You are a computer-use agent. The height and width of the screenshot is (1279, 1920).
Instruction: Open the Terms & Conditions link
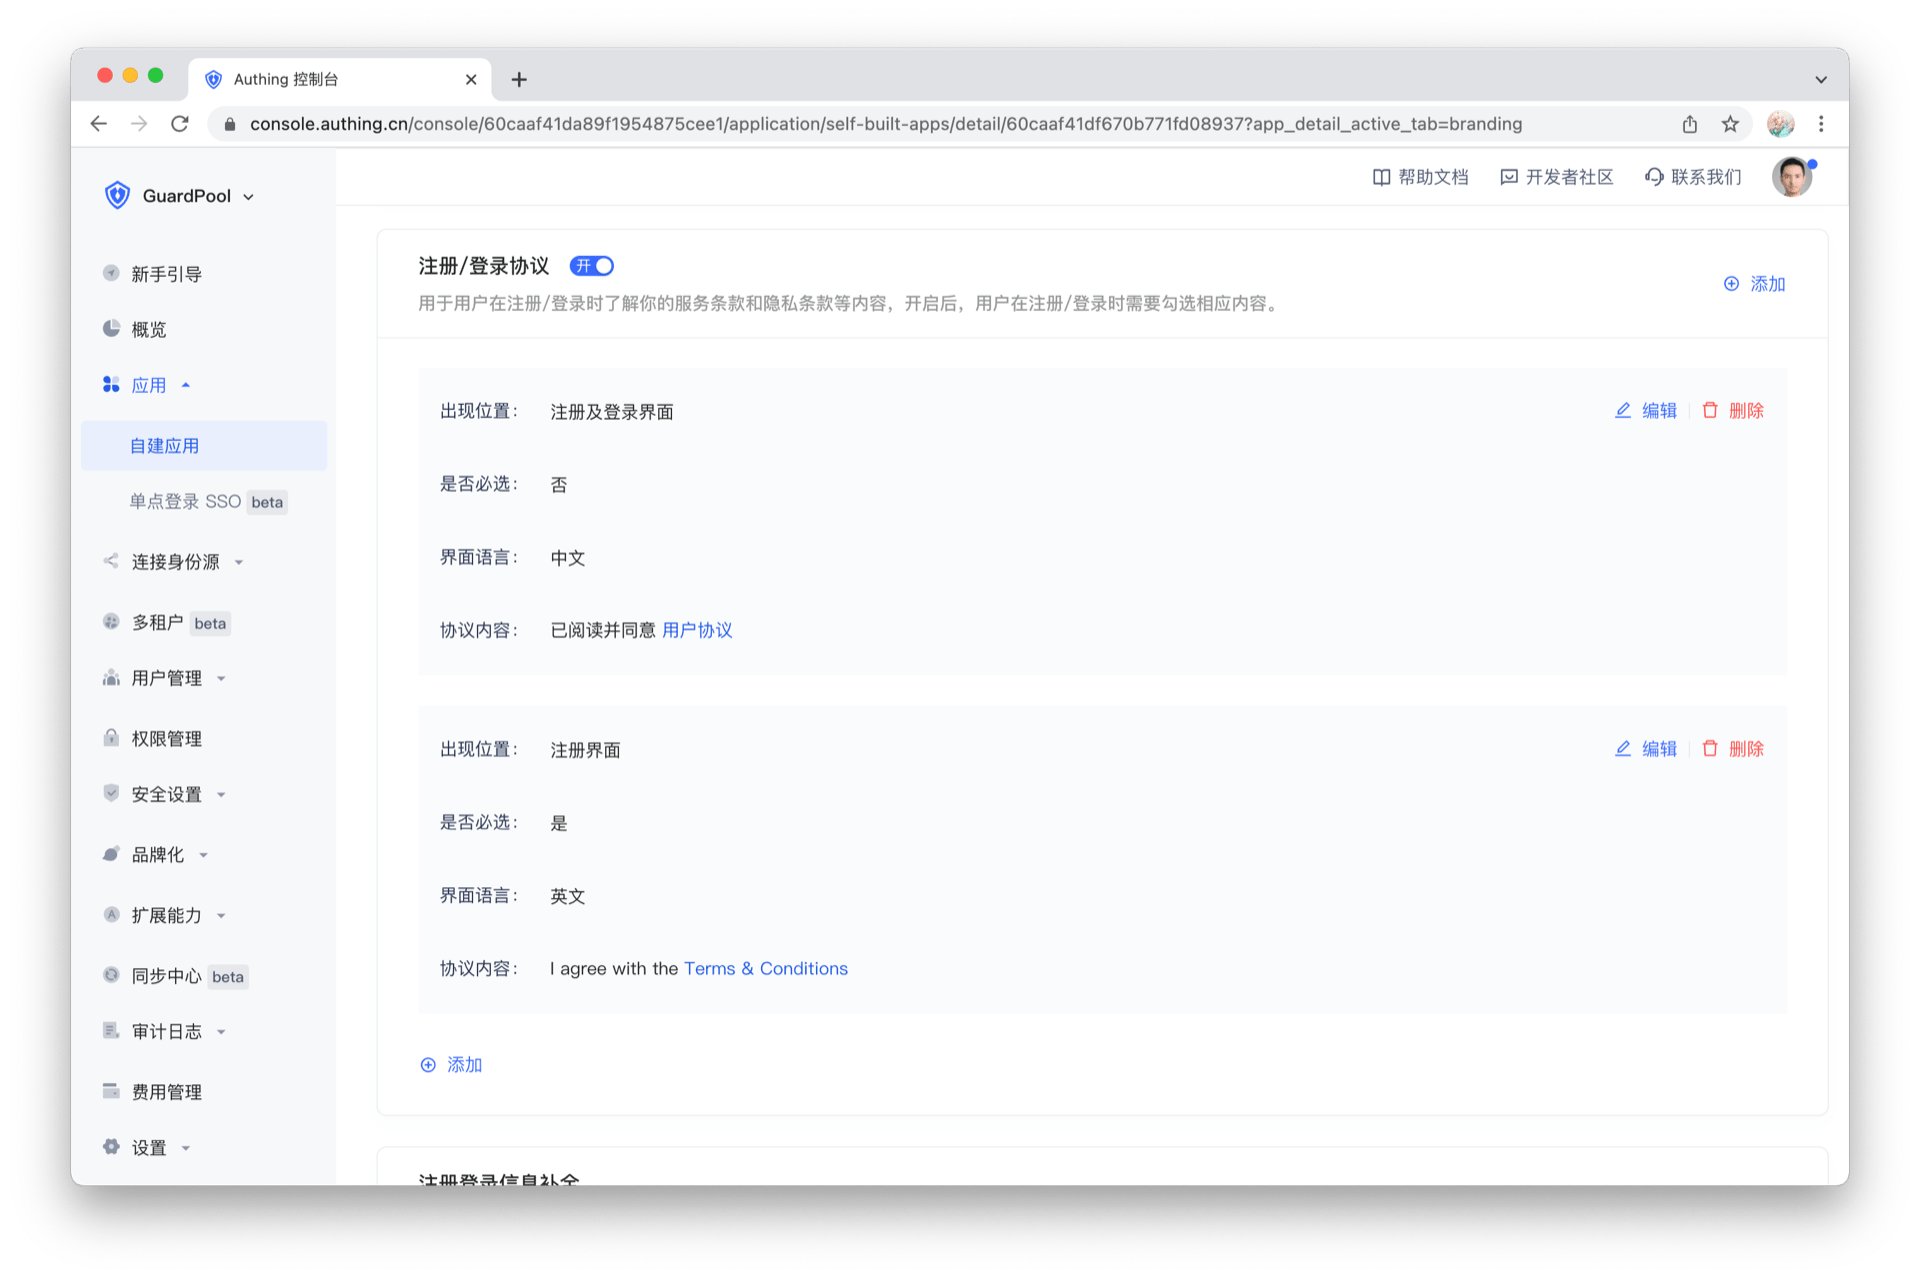[765, 968]
